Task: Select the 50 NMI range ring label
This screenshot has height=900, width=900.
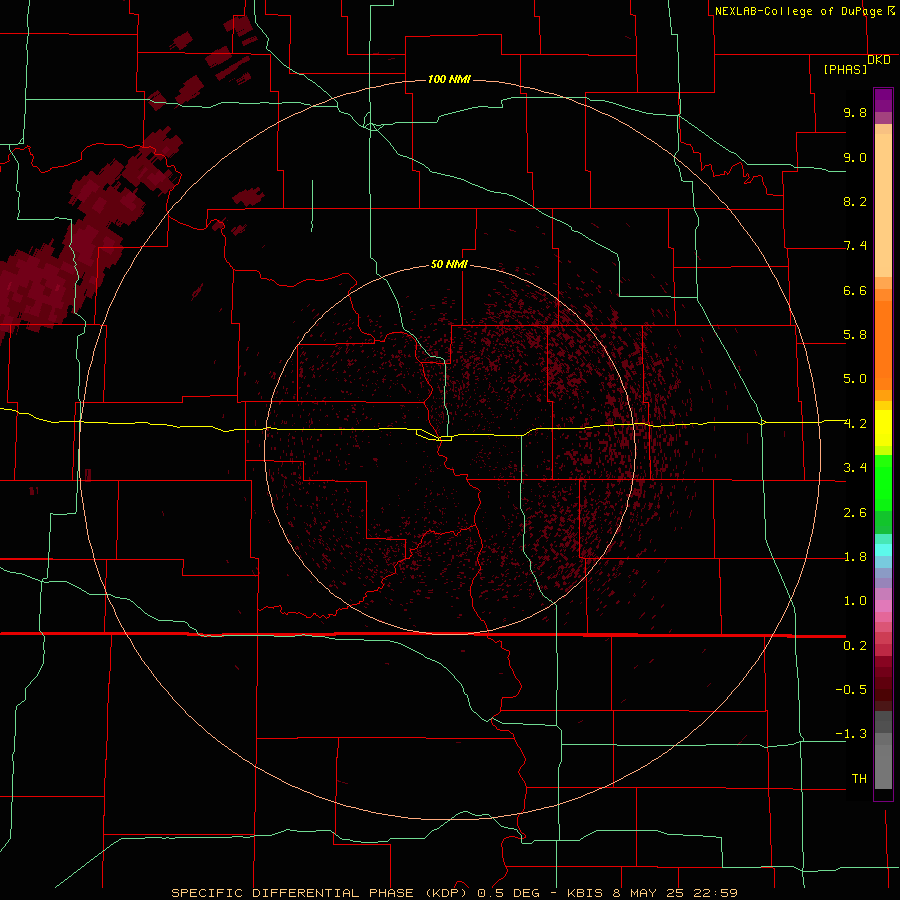Action: [449, 264]
